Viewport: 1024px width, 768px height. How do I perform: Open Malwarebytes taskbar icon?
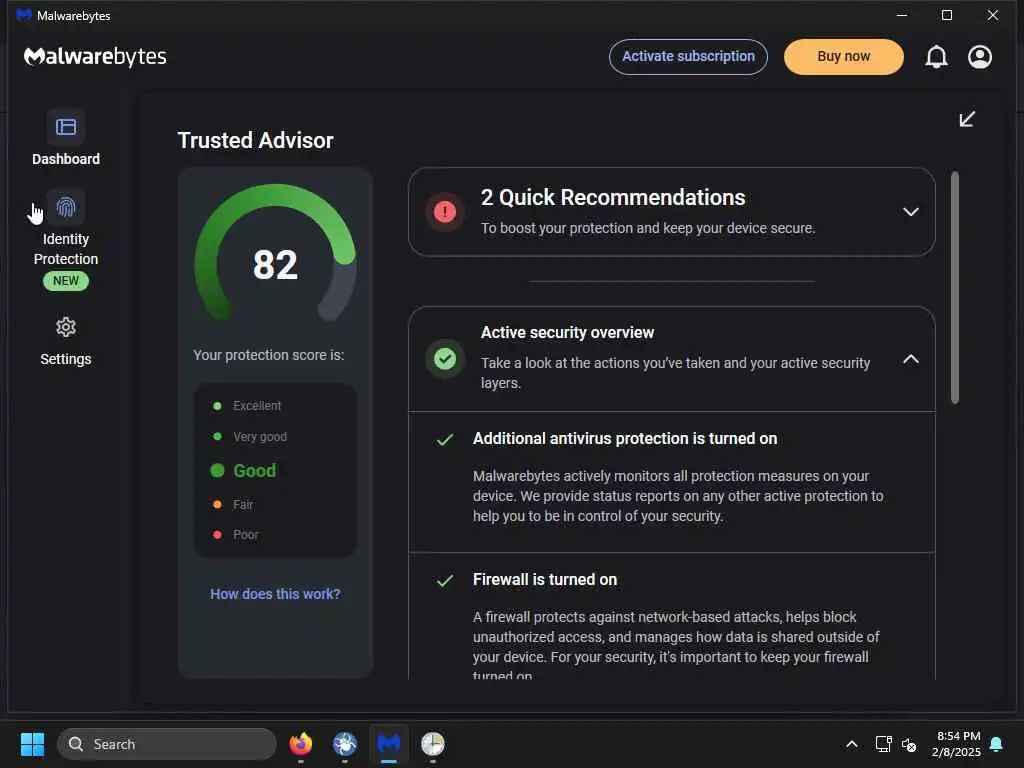click(x=389, y=744)
